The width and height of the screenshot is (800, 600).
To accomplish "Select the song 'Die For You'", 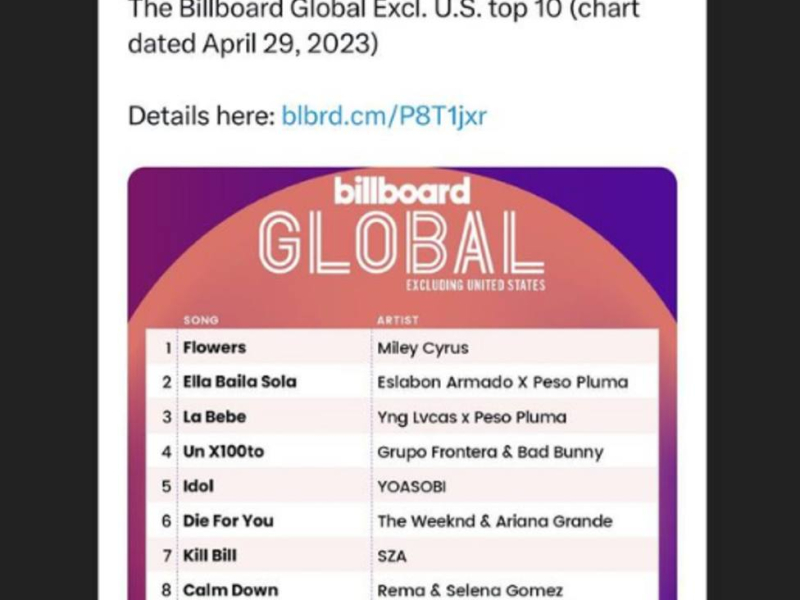I will 228,521.
